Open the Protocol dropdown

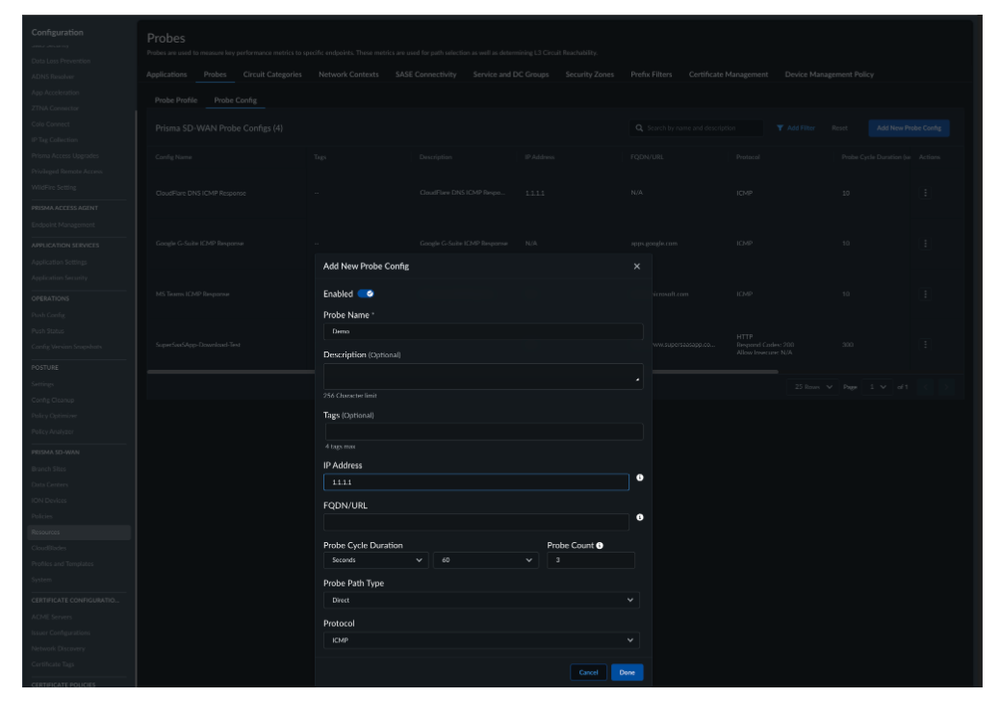481,640
